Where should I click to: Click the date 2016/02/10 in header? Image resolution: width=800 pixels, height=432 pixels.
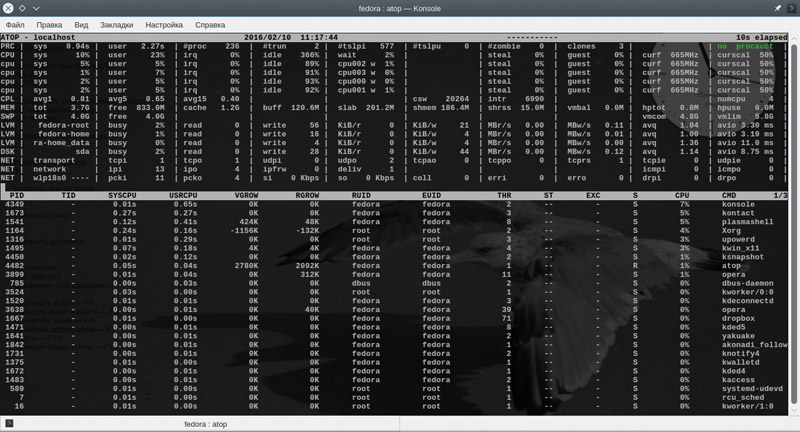267,37
